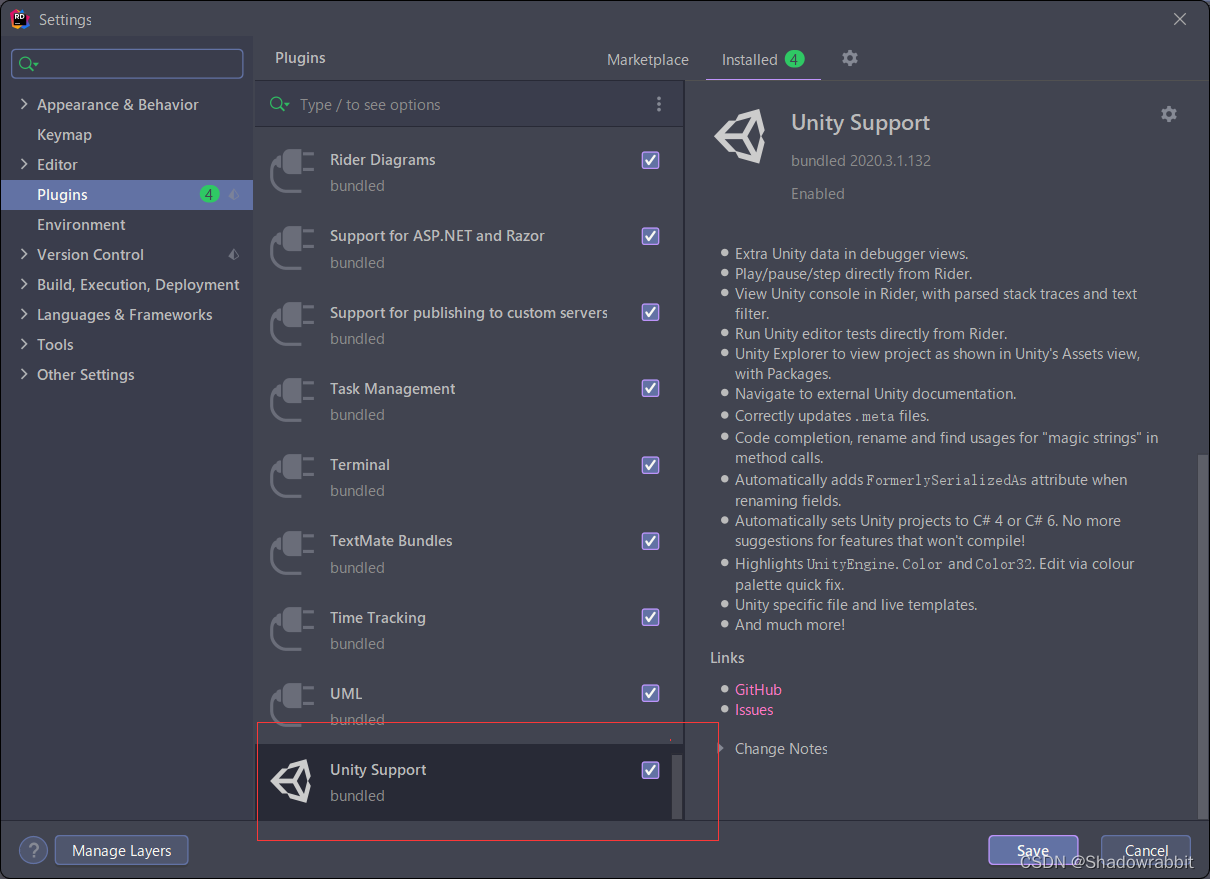Click the plugin description scrollbar
The image size is (1210, 879).
coord(1203,637)
